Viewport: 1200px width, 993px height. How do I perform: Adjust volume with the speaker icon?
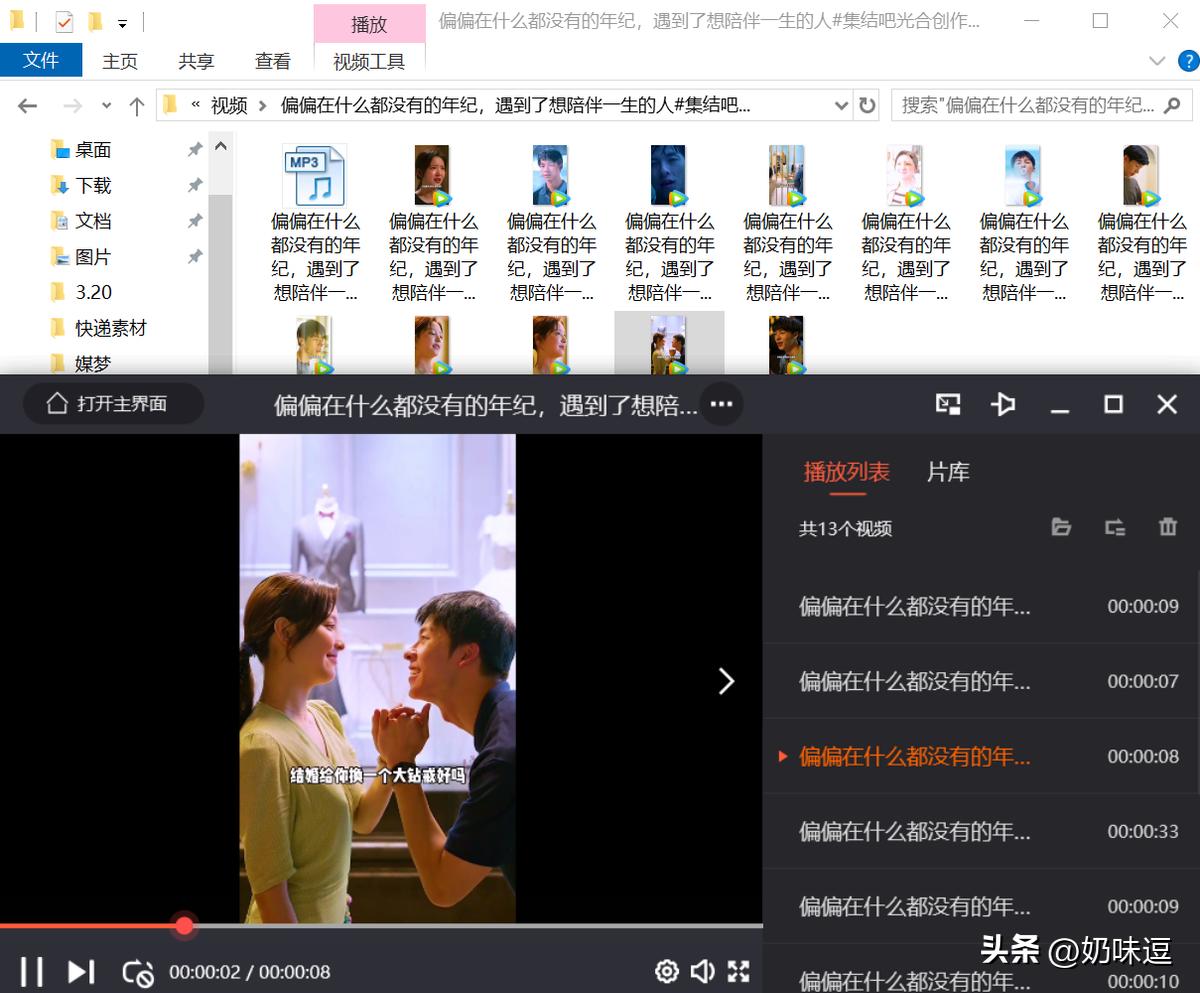(702, 971)
